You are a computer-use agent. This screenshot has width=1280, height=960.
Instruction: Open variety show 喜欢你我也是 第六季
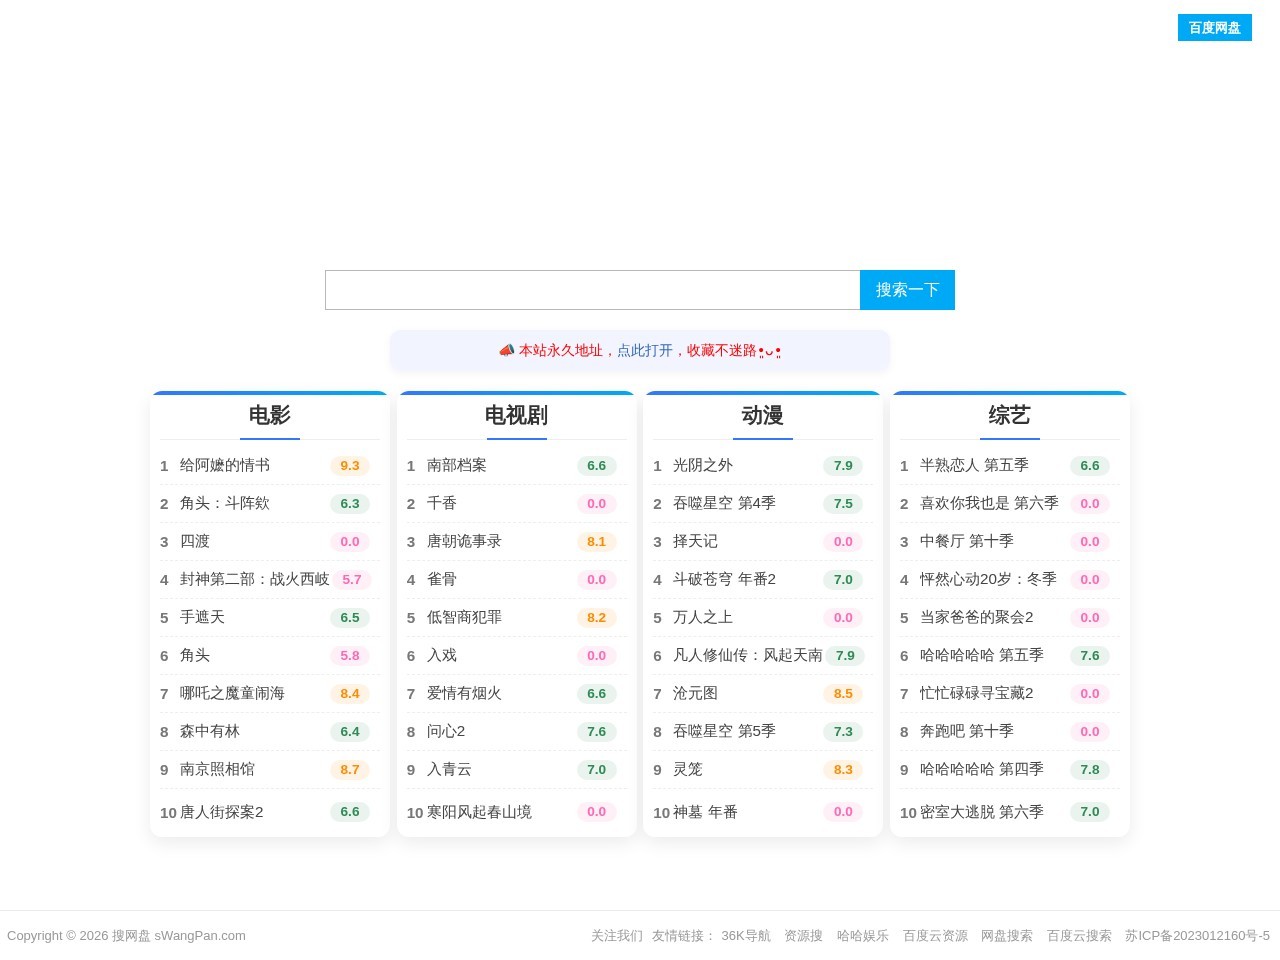pos(989,503)
